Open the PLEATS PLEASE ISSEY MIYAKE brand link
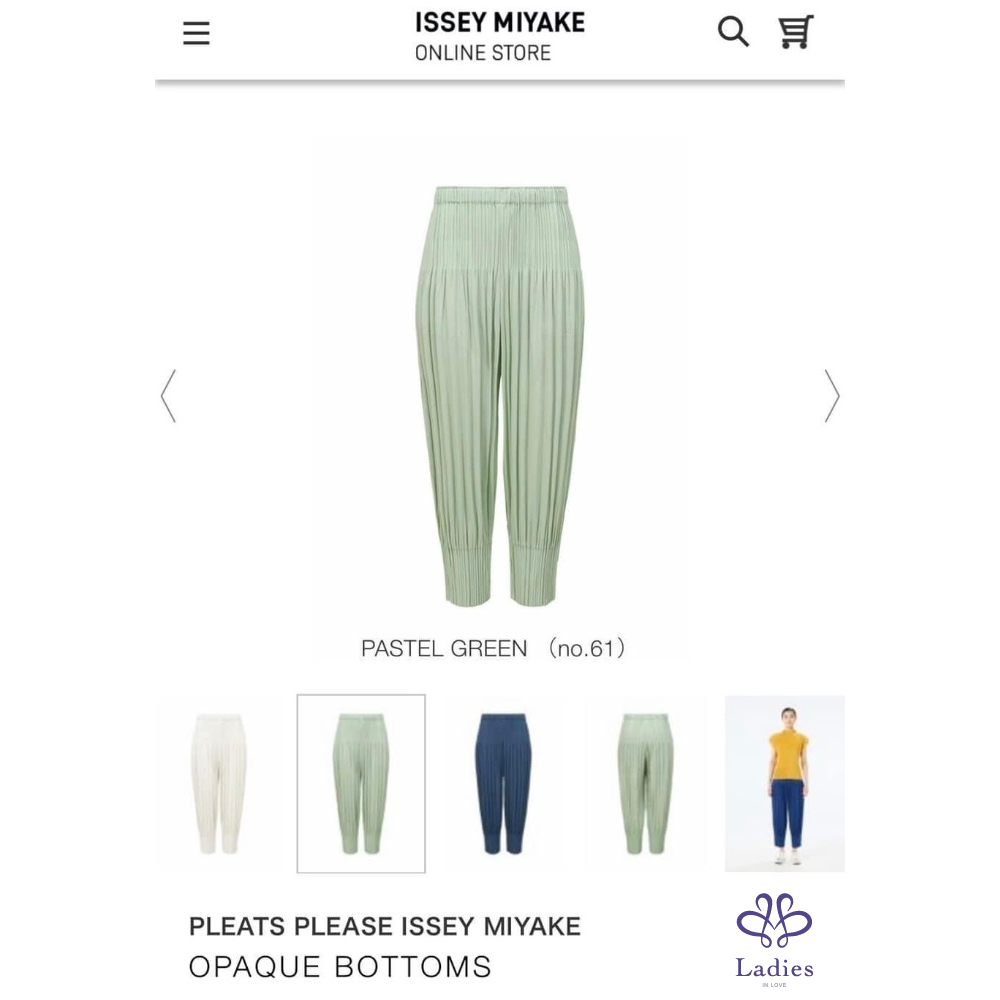The width and height of the screenshot is (1000, 1000). pyautogui.click(x=385, y=926)
